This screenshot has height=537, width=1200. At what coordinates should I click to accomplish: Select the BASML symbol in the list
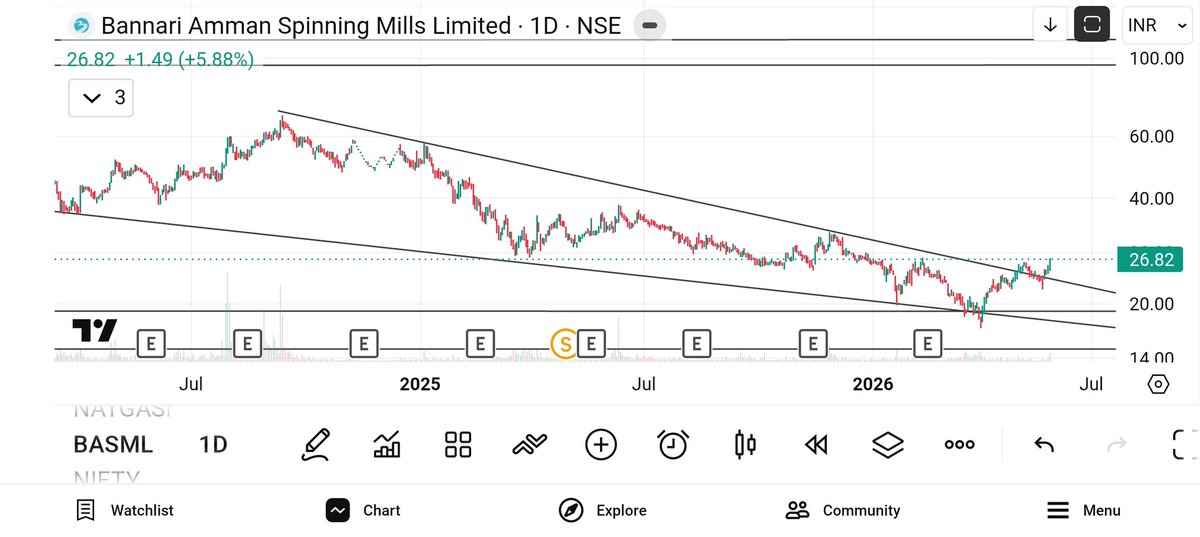coord(113,445)
